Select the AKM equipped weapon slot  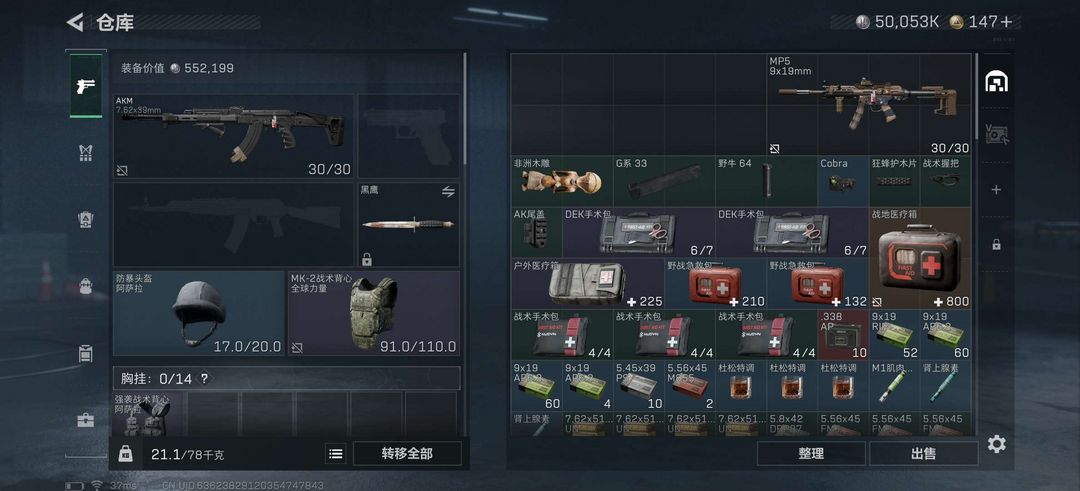233,136
